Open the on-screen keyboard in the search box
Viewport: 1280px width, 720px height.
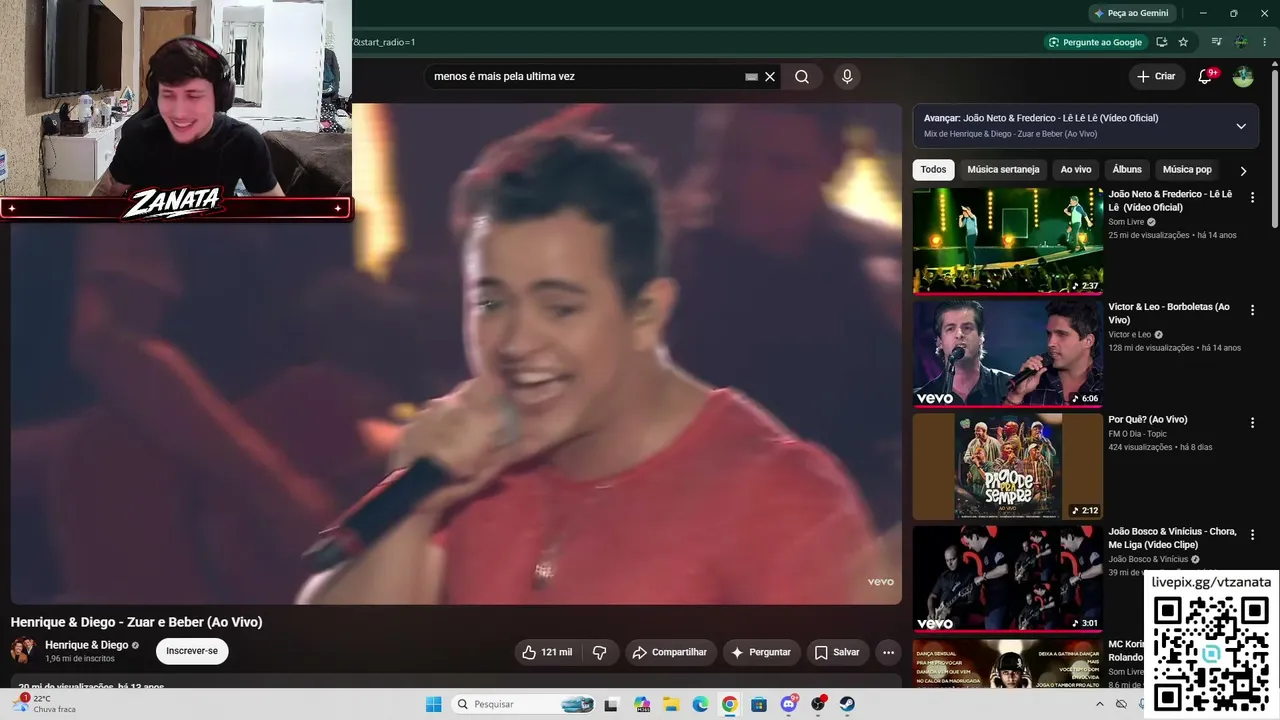click(x=751, y=77)
